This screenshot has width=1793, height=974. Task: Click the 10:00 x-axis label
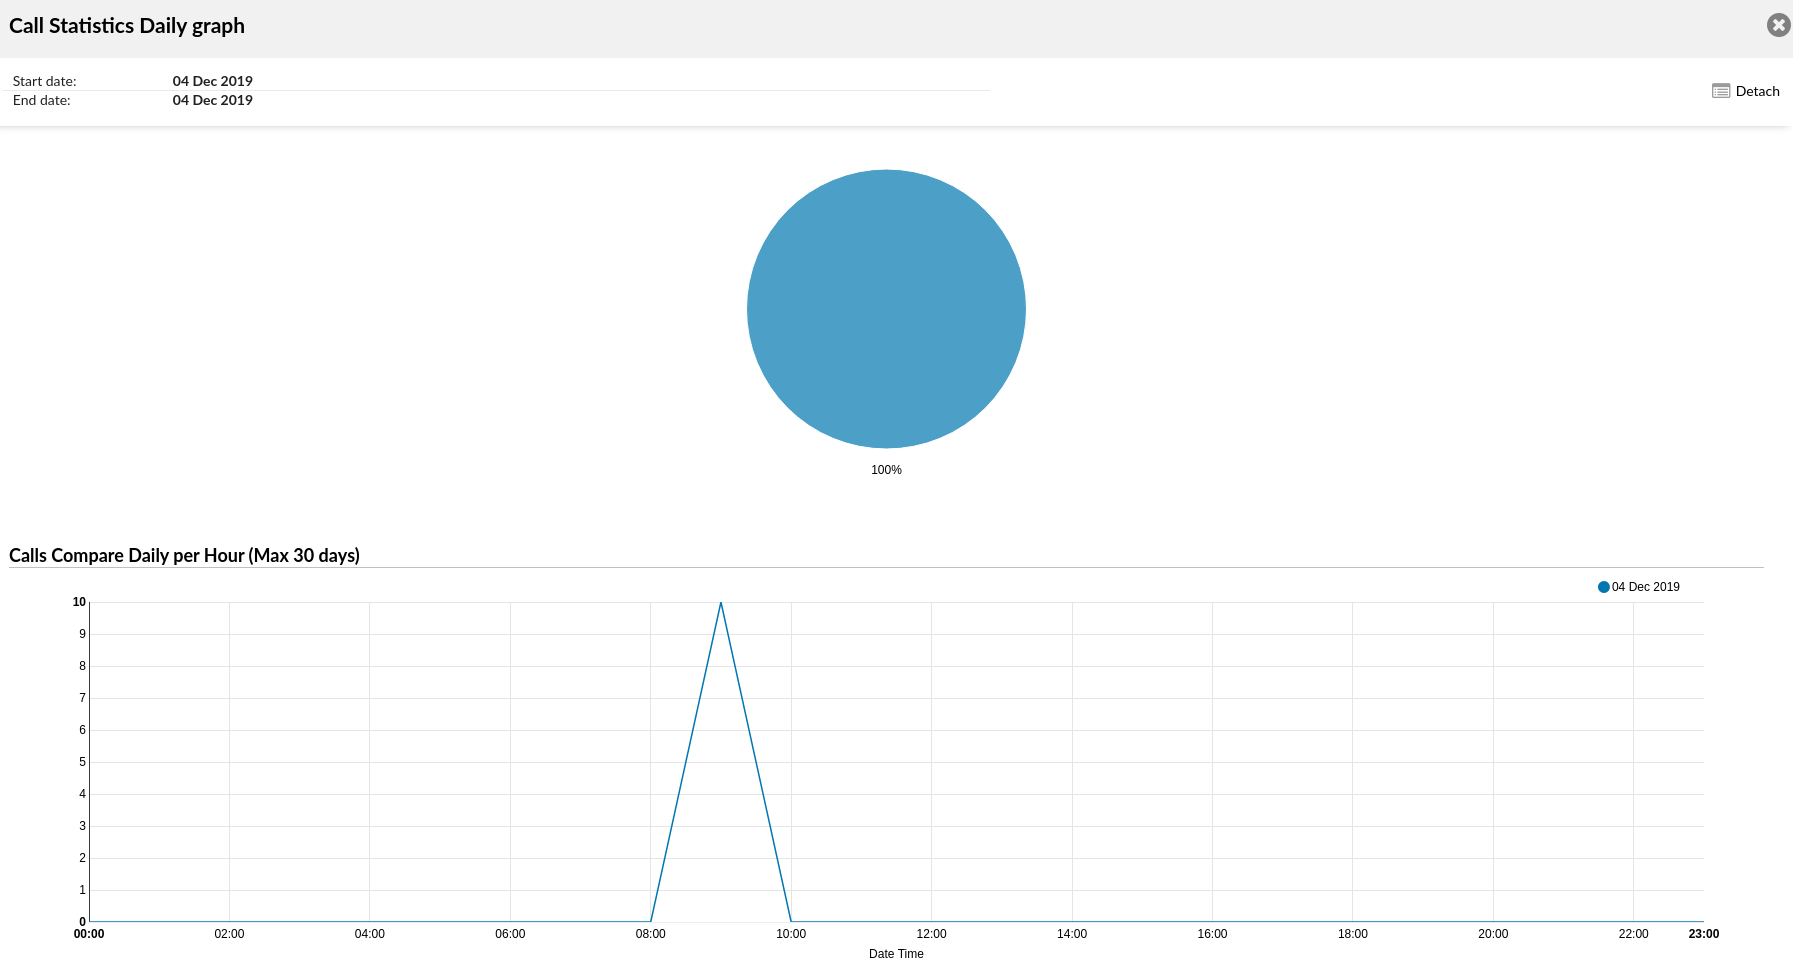(x=791, y=934)
